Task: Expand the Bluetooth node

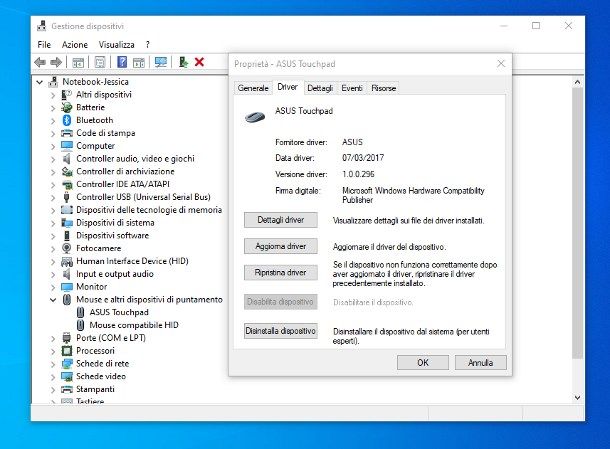Action: [x=53, y=121]
